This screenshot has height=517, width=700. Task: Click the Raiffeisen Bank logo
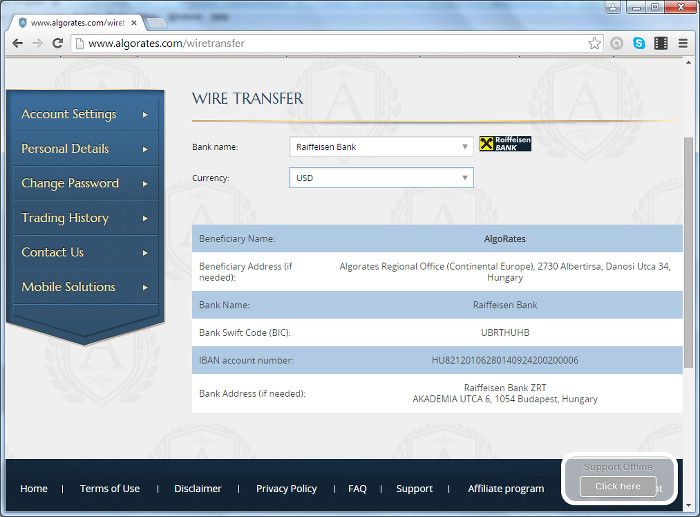pyautogui.click(x=505, y=144)
